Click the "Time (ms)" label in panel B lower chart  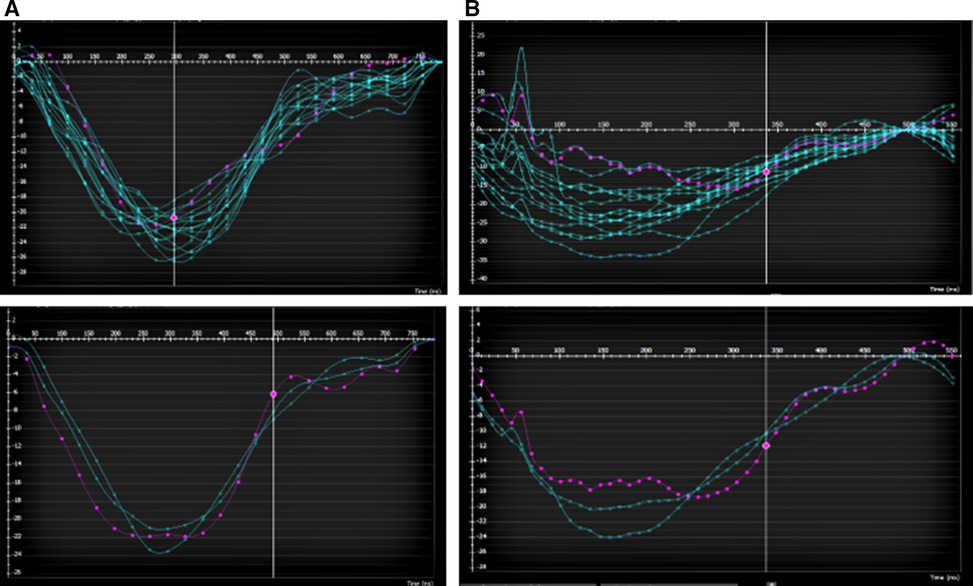945,579
